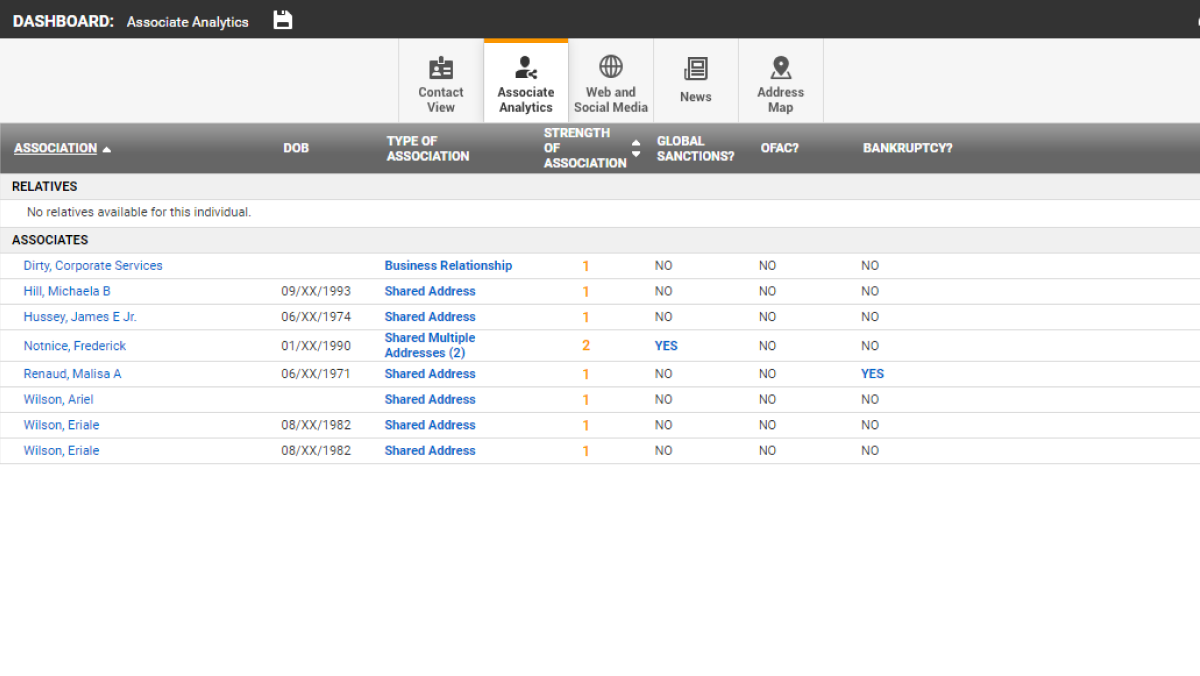Open Hill, Michaela B associate link
1200x676 pixels.
tap(67, 291)
